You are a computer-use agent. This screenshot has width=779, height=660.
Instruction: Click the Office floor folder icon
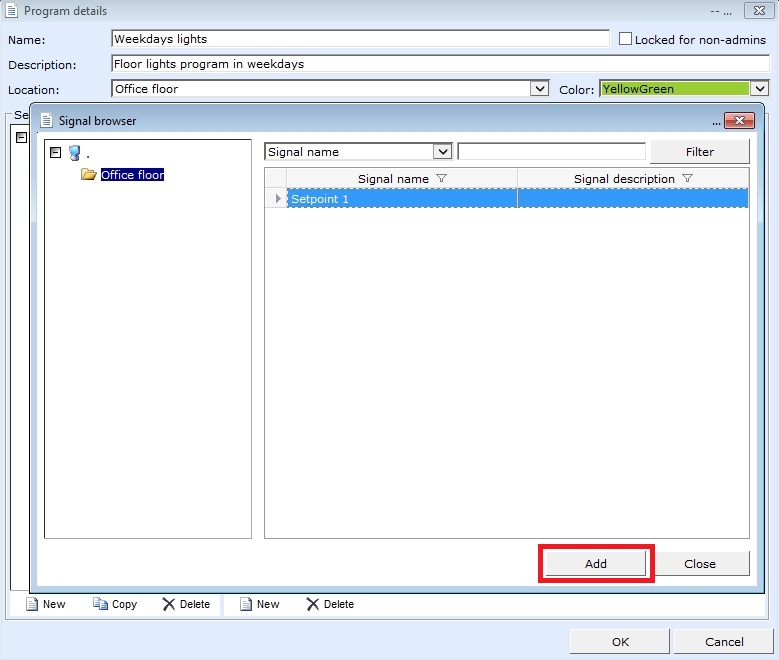click(x=89, y=175)
